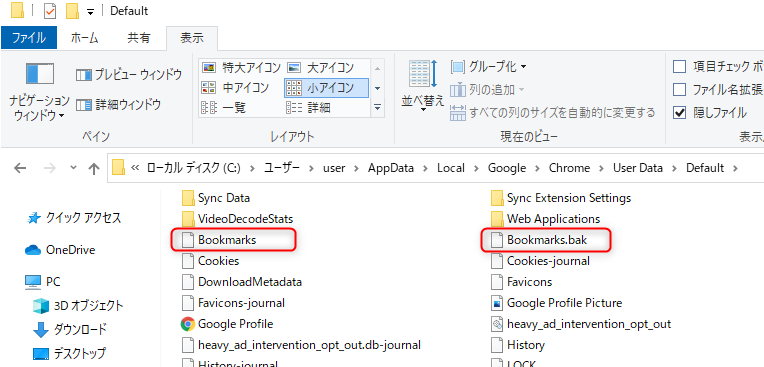Viewport: 764px width, 367px height.
Task: Click ユーザー breadcrumb in address bar
Action: pos(282,168)
